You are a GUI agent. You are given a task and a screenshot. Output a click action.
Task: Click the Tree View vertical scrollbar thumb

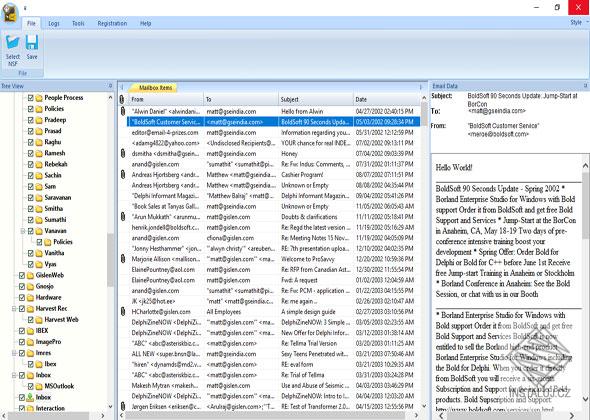pyautogui.click(x=110, y=260)
